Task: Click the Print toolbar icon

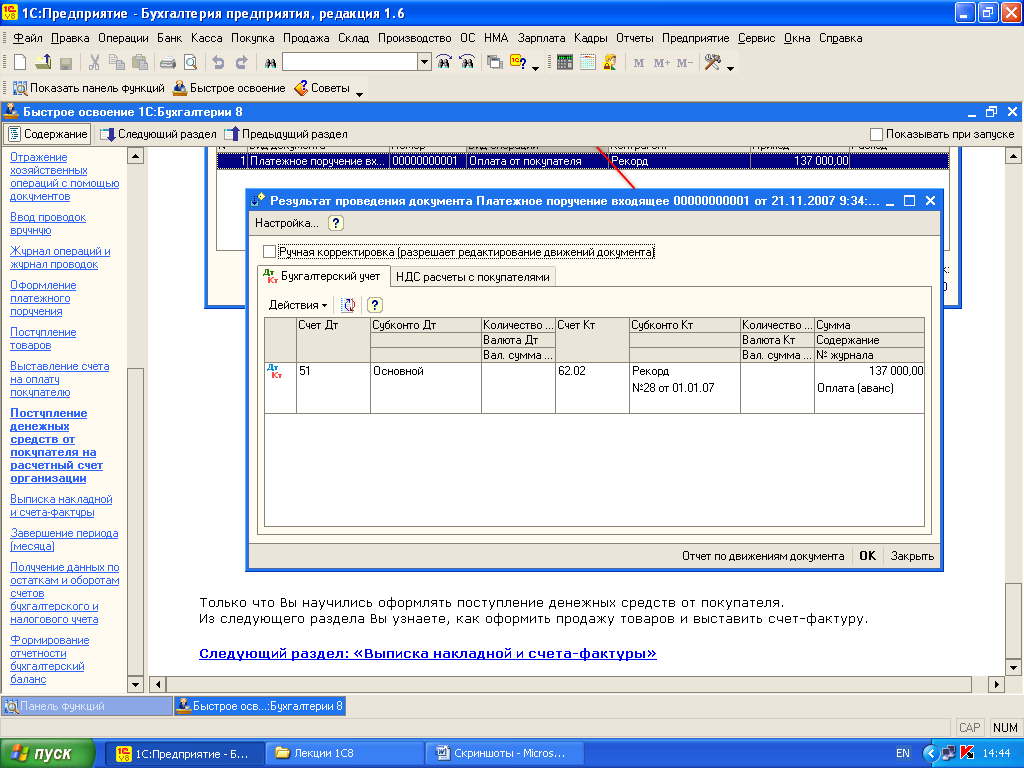Action: pos(168,63)
